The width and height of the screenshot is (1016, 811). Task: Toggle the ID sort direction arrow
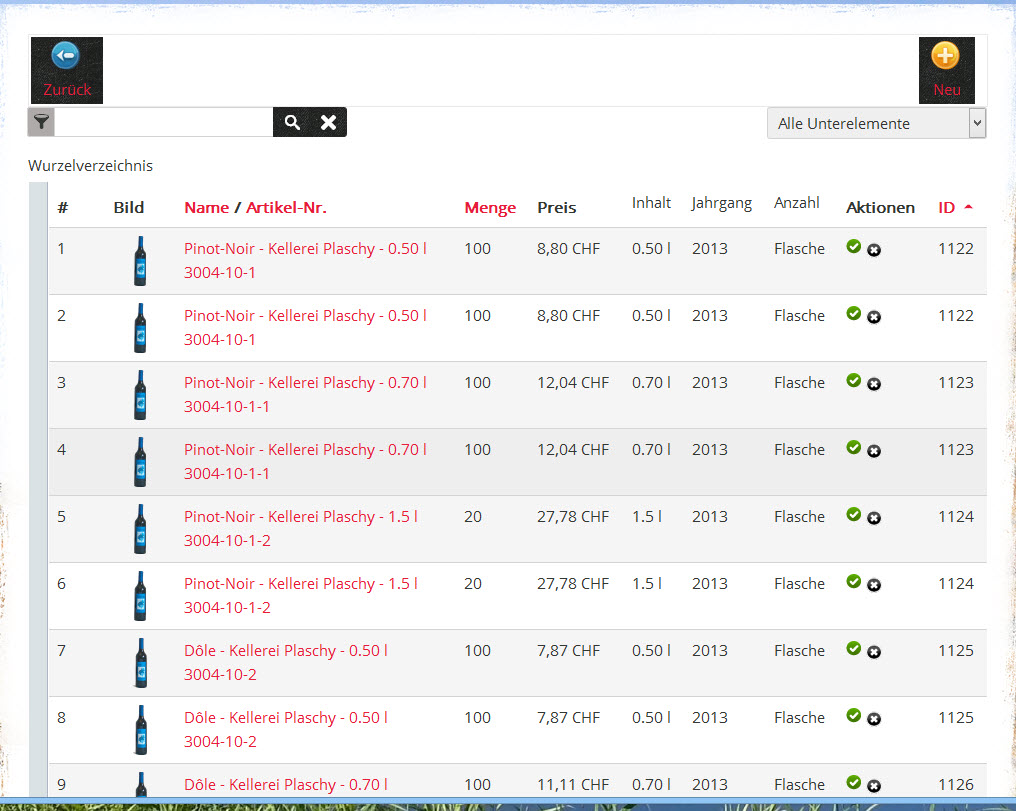(x=968, y=207)
